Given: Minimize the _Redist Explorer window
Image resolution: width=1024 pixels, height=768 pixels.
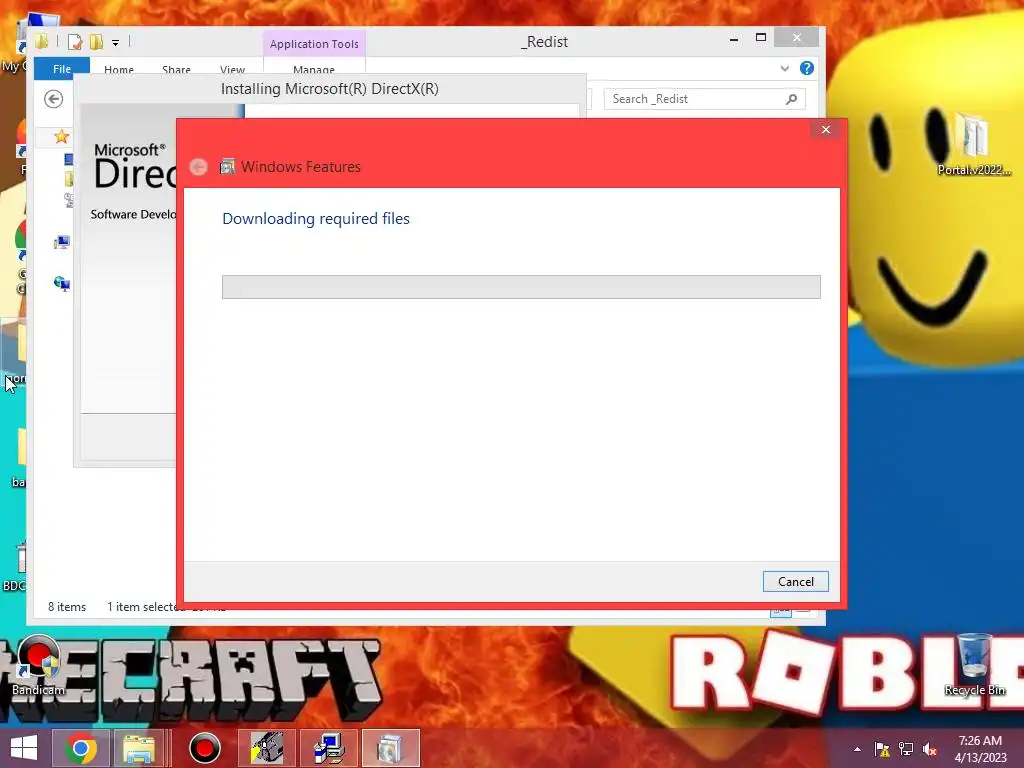Looking at the screenshot, I should [734, 39].
